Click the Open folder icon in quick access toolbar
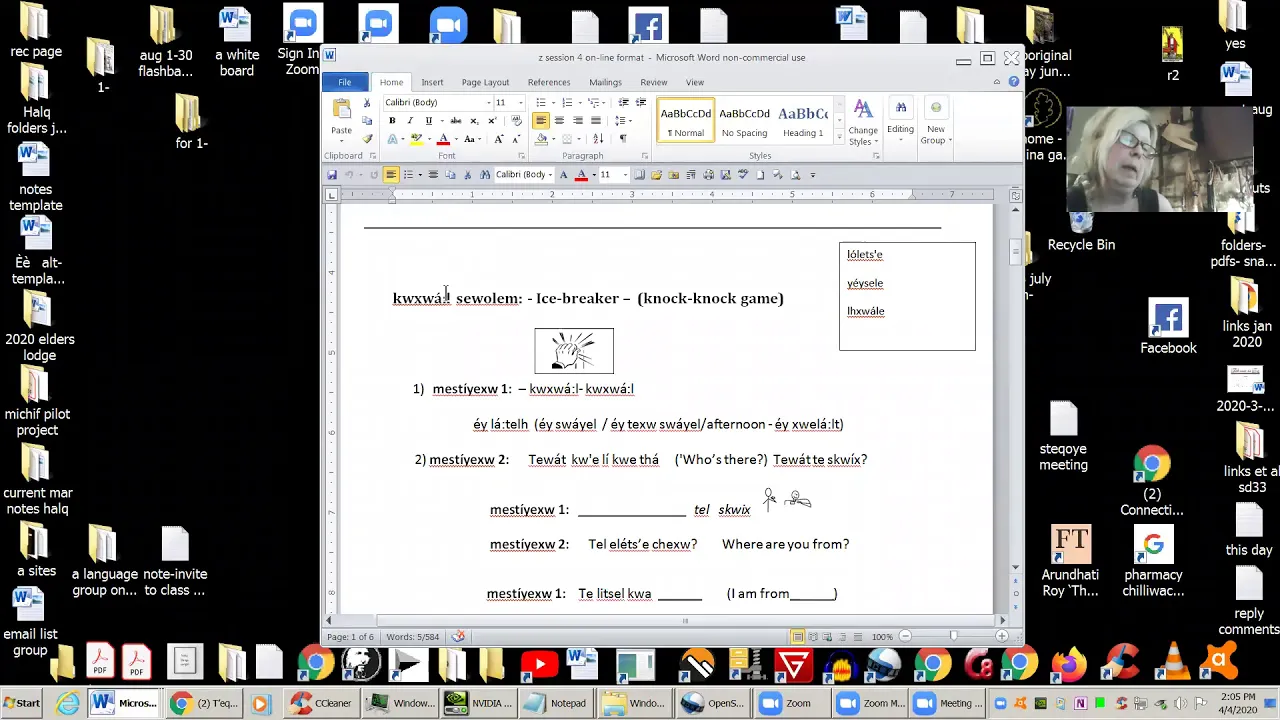 (x=656, y=175)
